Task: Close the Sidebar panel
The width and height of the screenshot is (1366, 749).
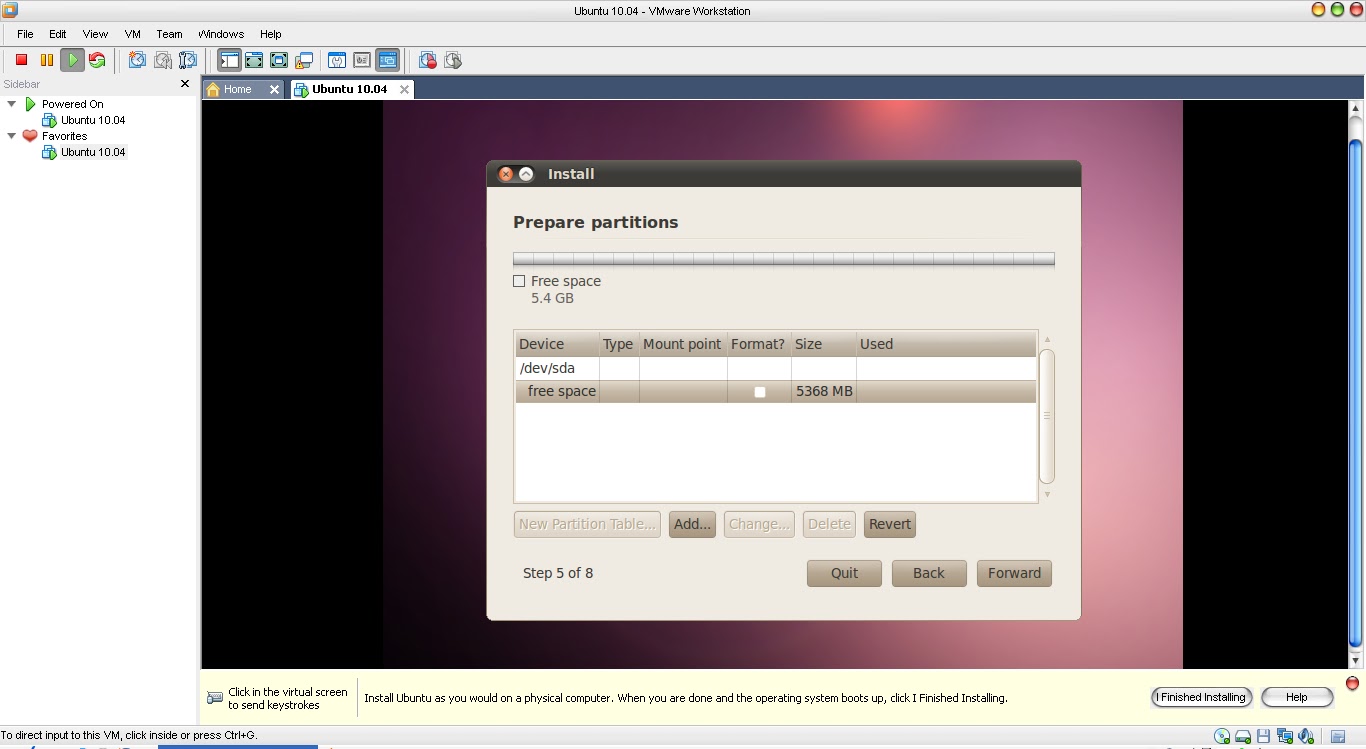Action: [x=184, y=84]
